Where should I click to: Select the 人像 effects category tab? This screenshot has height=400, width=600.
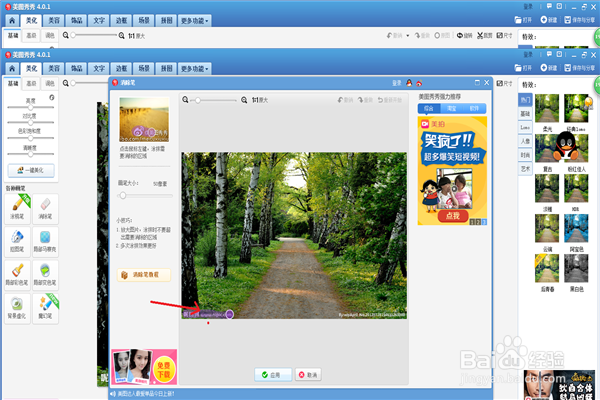coord(525,141)
